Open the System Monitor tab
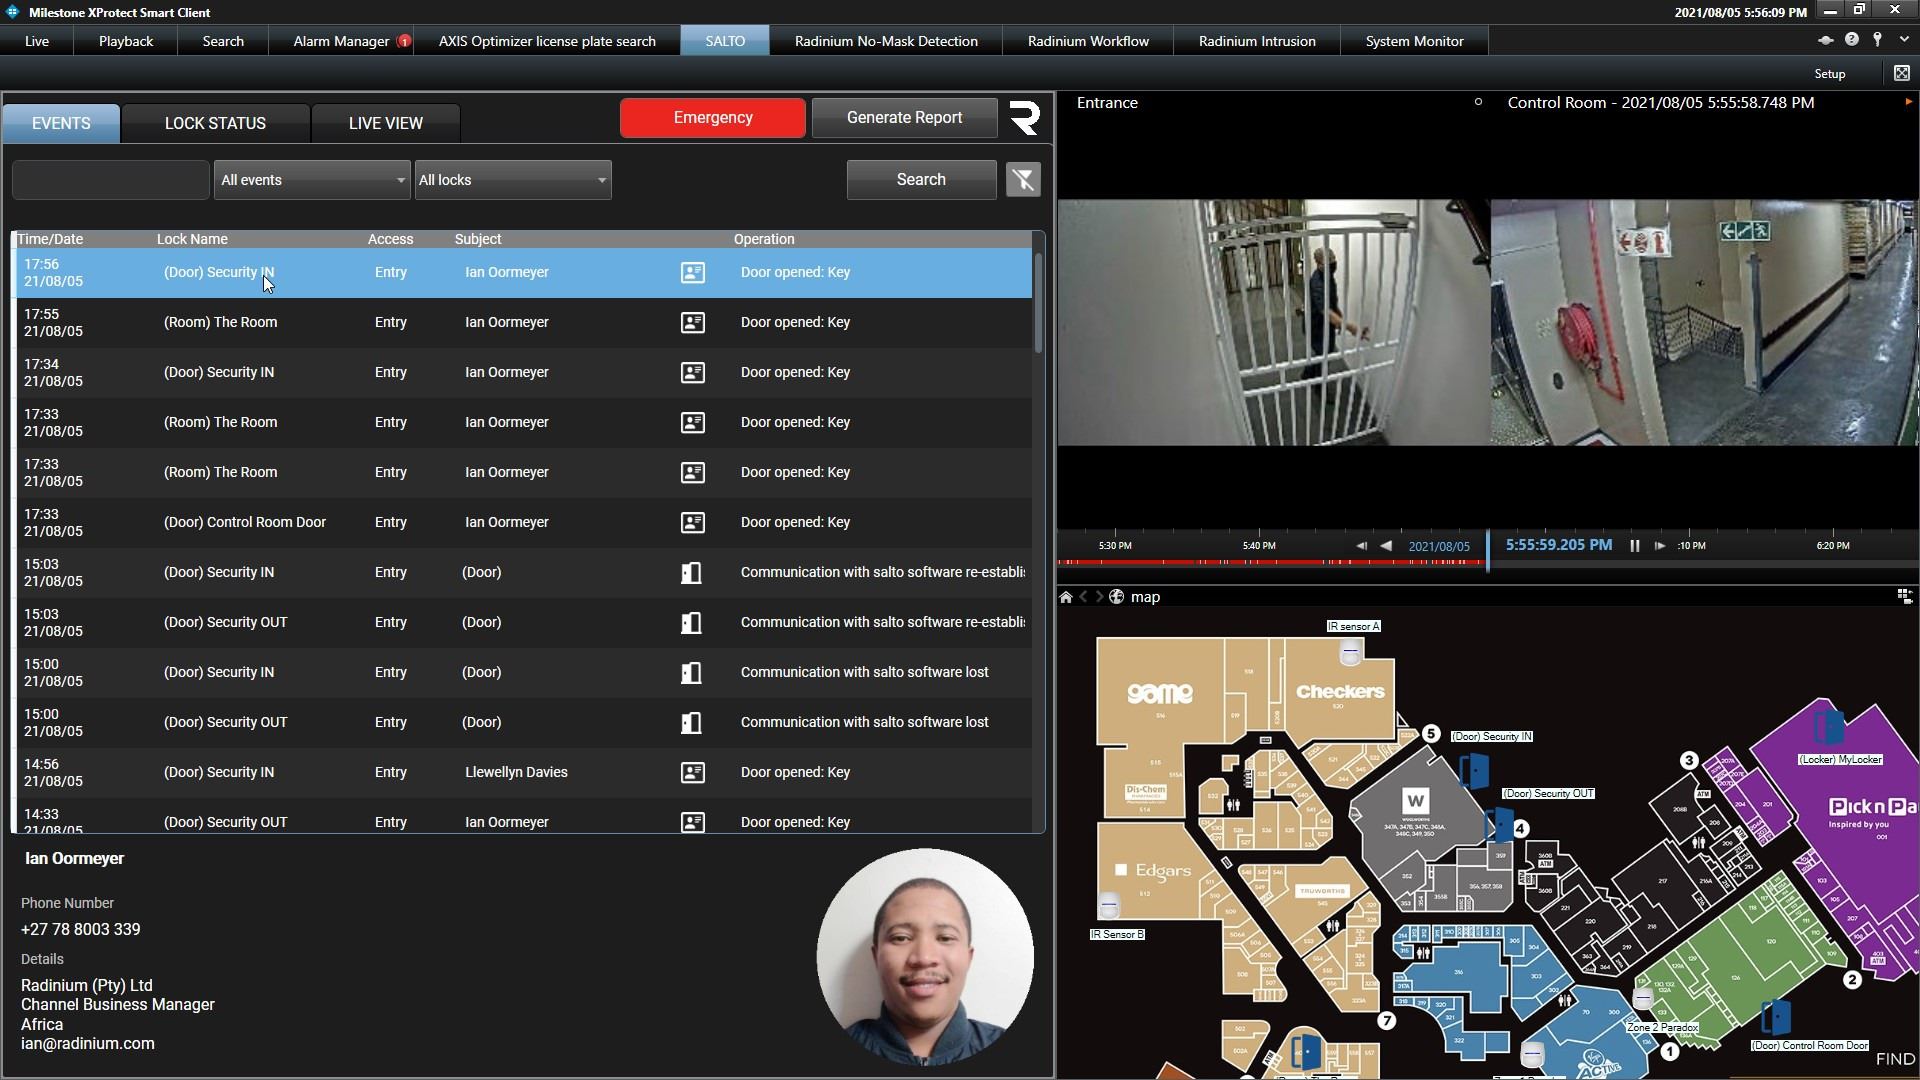Image resolution: width=1920 pixels, height=1080 pixels. (1414, 41)
